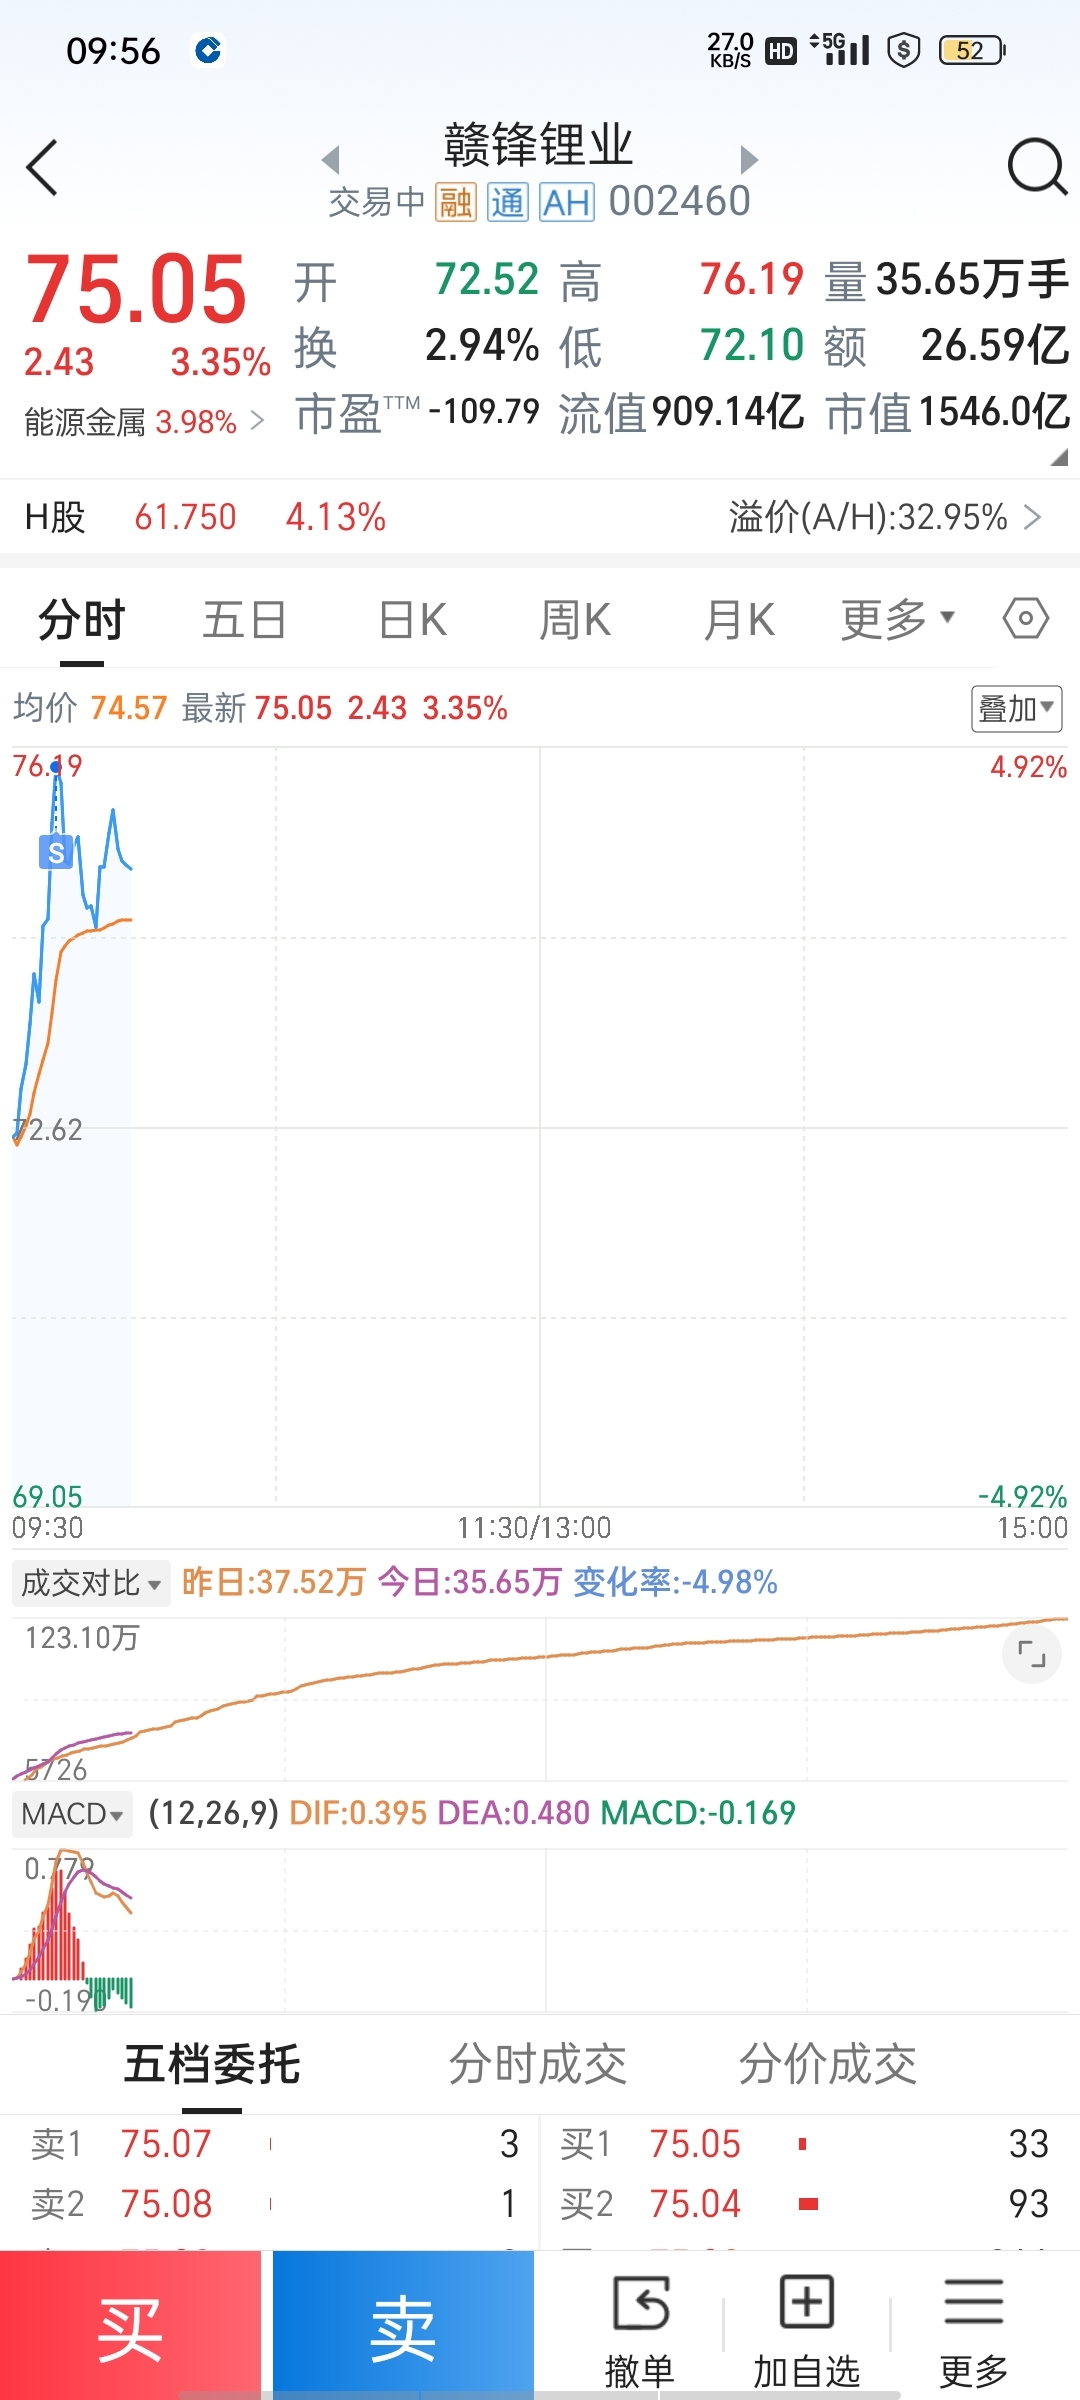Screen dimensions: 1080x2400
Task: Tap the back arrow icon
Action: [x=42, y=167]
